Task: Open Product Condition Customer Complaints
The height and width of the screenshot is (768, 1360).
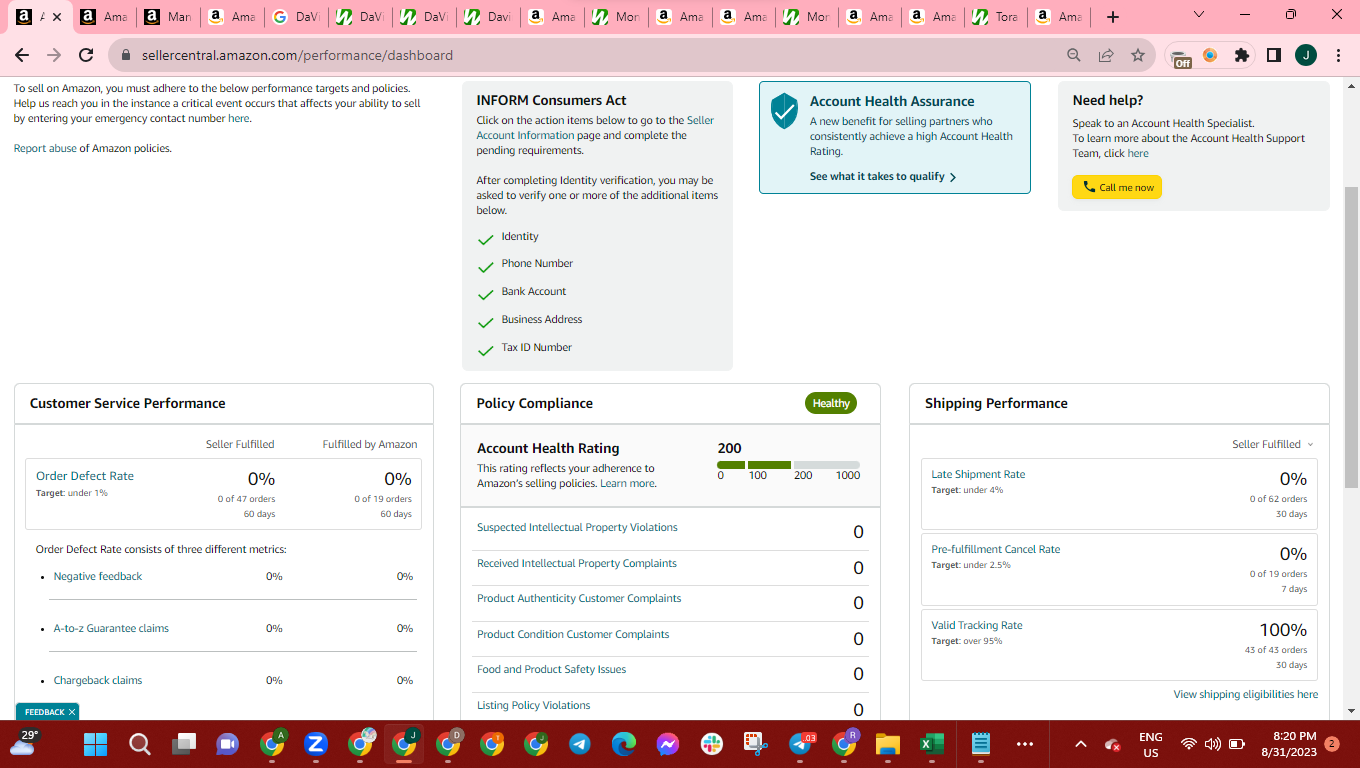Action: (x=573, y=634)
